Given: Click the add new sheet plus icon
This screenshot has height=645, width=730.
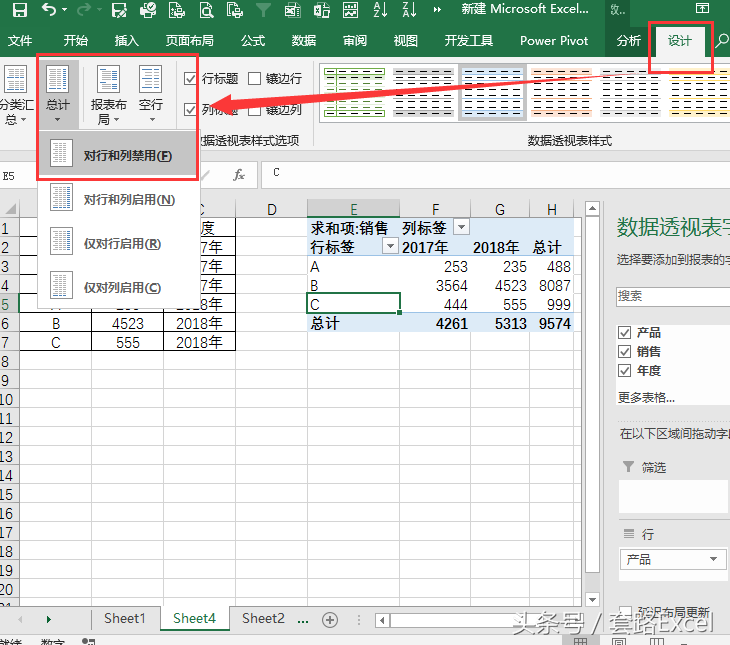Looking at the screenshot, I should tap(330, 619).
